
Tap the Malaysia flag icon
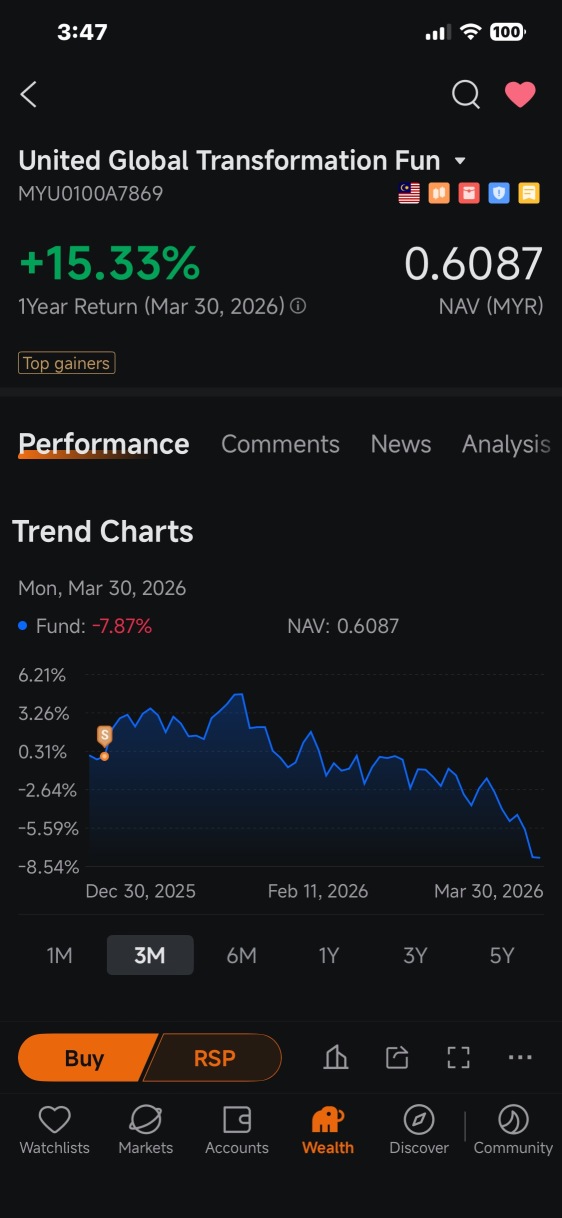409,193
